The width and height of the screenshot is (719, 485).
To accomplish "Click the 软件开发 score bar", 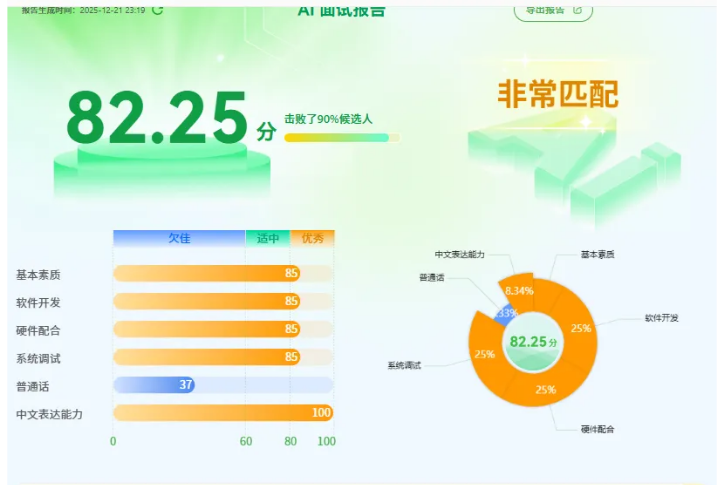I will [206, 301].
